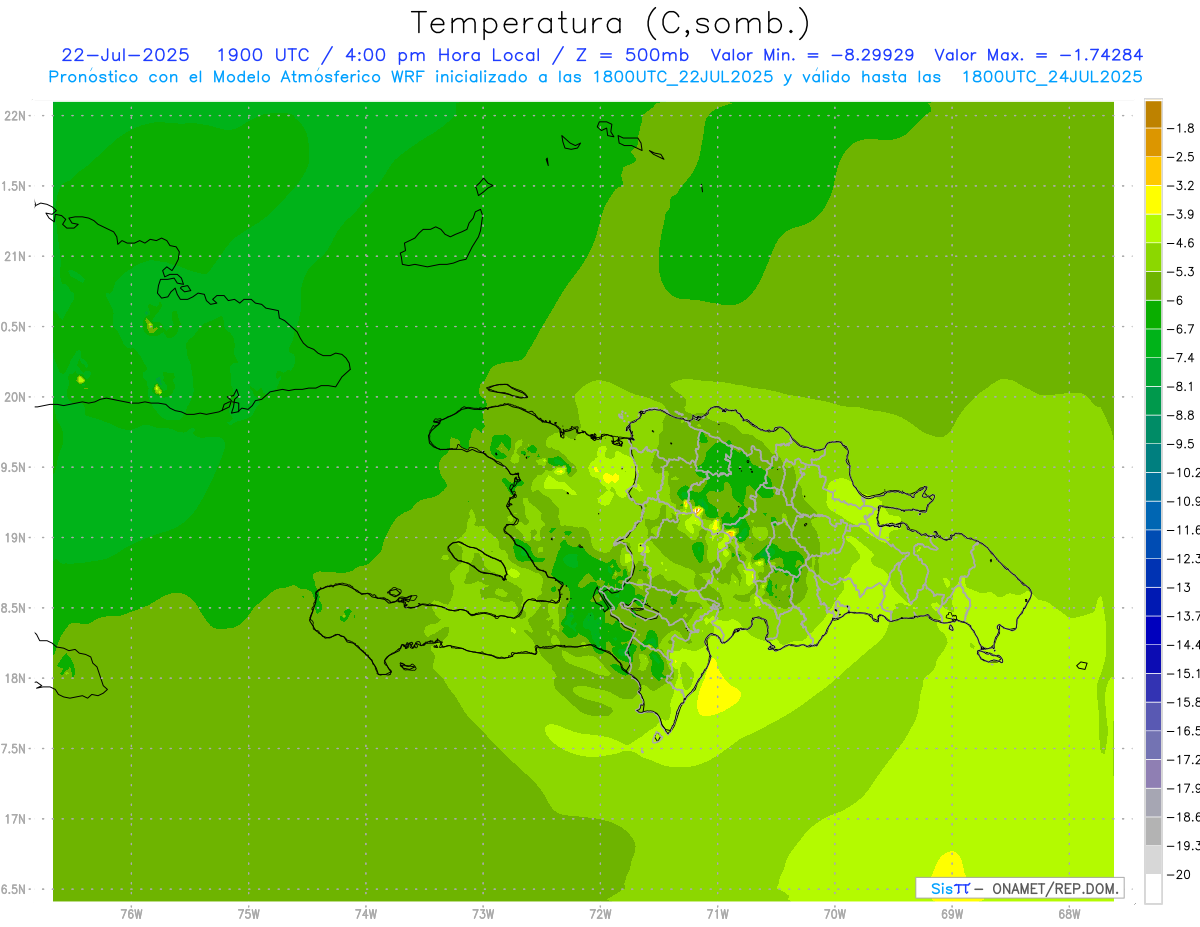
Task: Click the 'Z = 500mb' level label
Action: 631,55
